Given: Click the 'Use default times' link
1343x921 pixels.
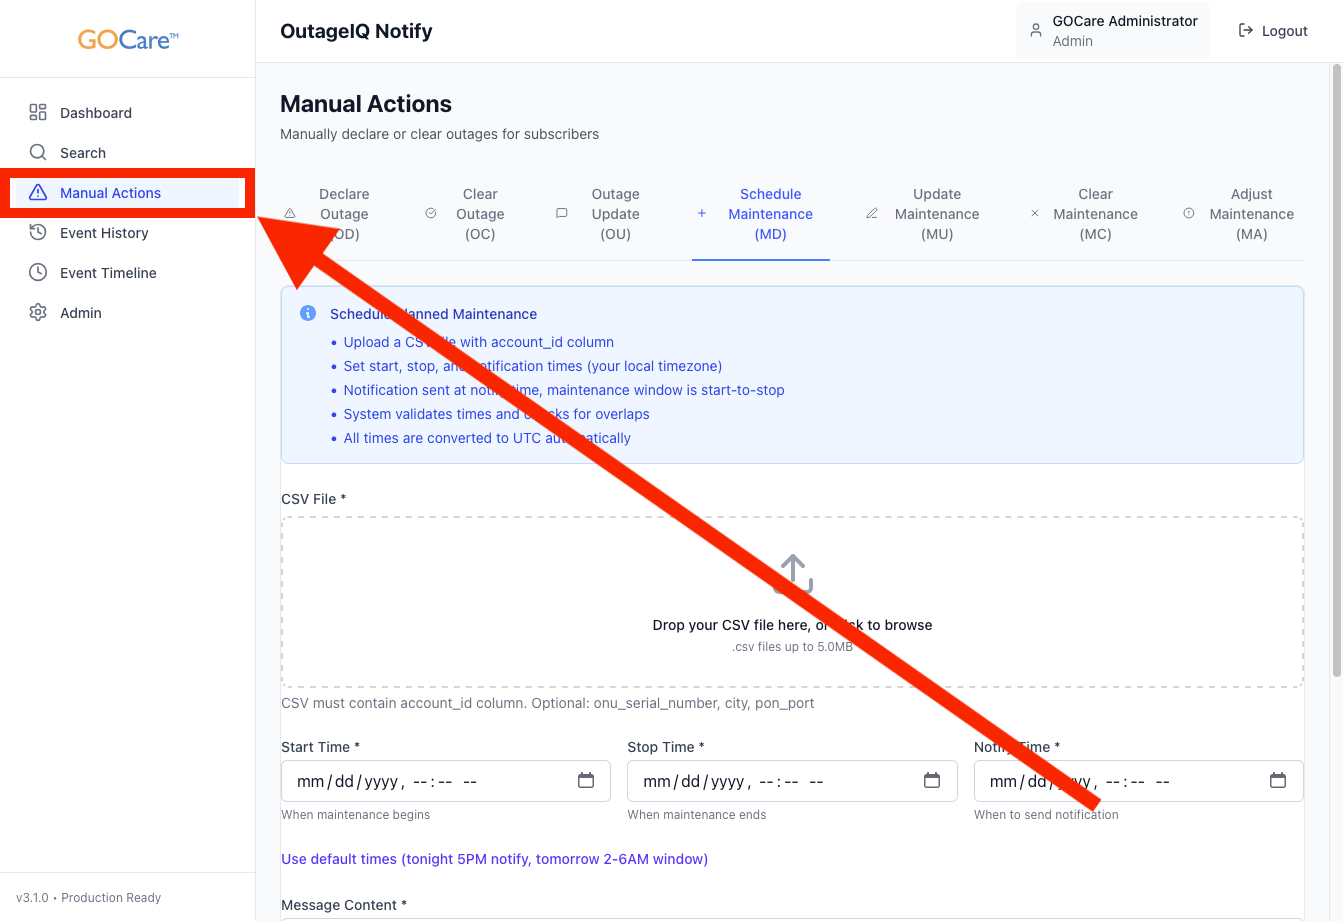Looking at the screenshot, I should click(494, 859).
